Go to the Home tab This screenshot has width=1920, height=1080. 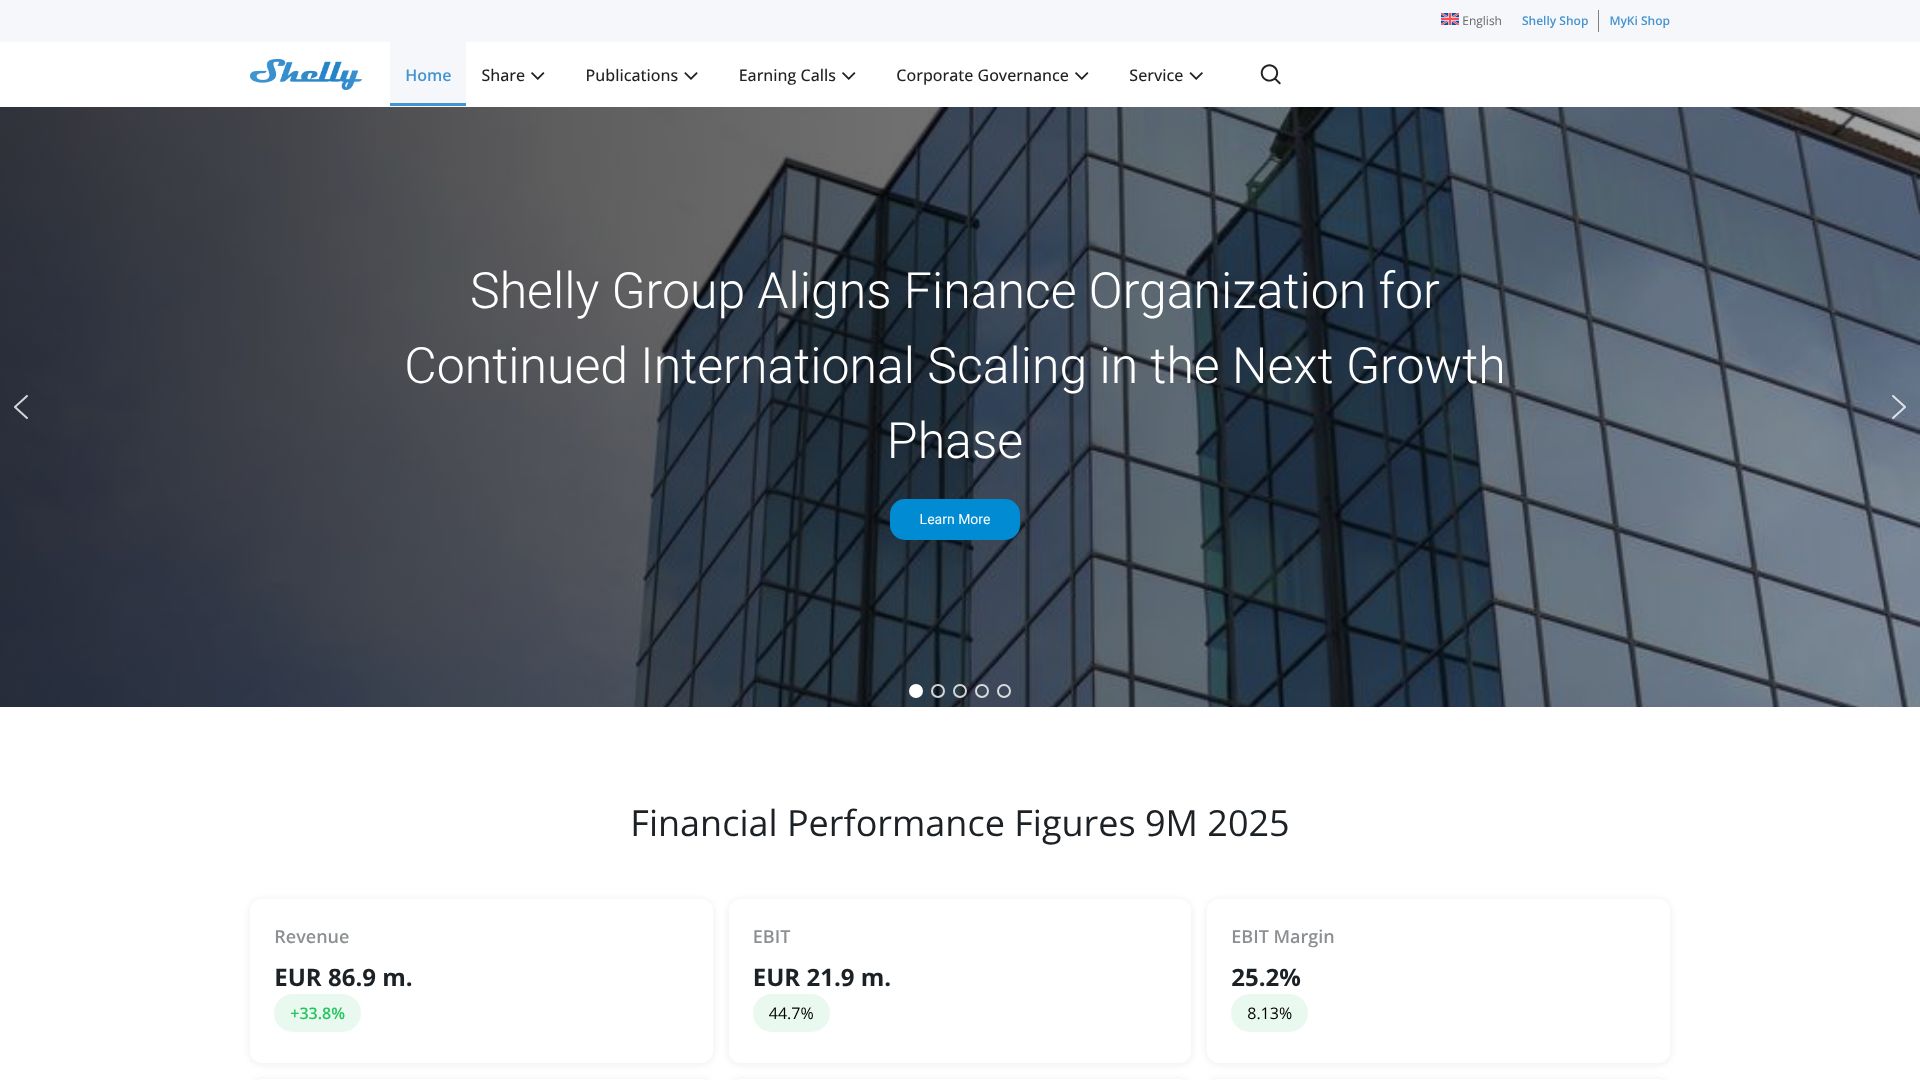(428, 75)
